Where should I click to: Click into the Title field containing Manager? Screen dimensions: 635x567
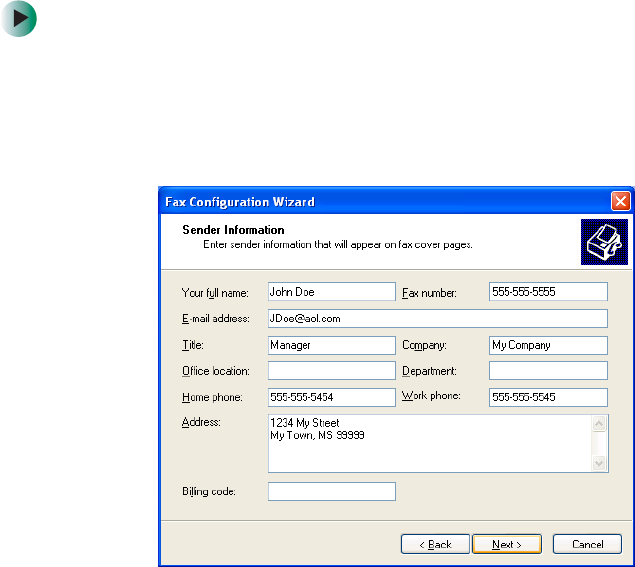pos(332,345)
